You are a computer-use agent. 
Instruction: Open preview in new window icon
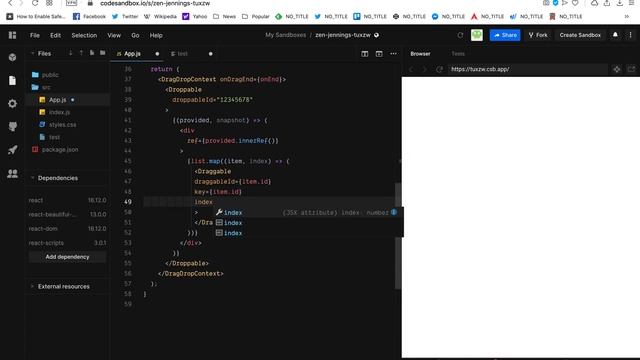tap(631, 69)
